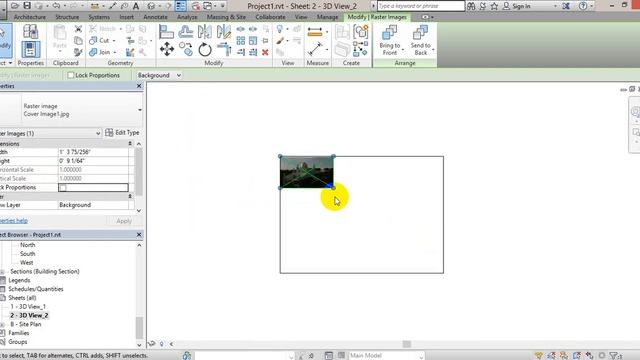Select the Offset tool
The width and height of the screenshot is (640, 360).
tap(186, 32)
